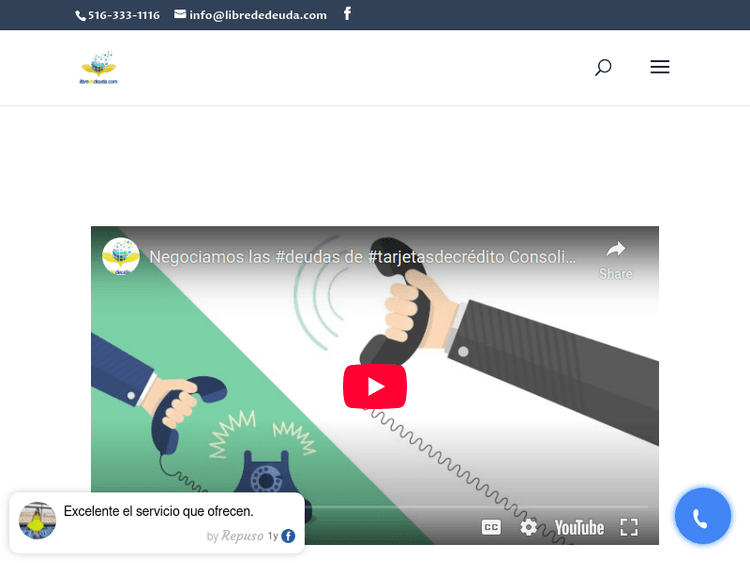The width and height of the screenshot is (750, 563).
Task: Click the phone number 516-333-1116
Action: point(118,15)
